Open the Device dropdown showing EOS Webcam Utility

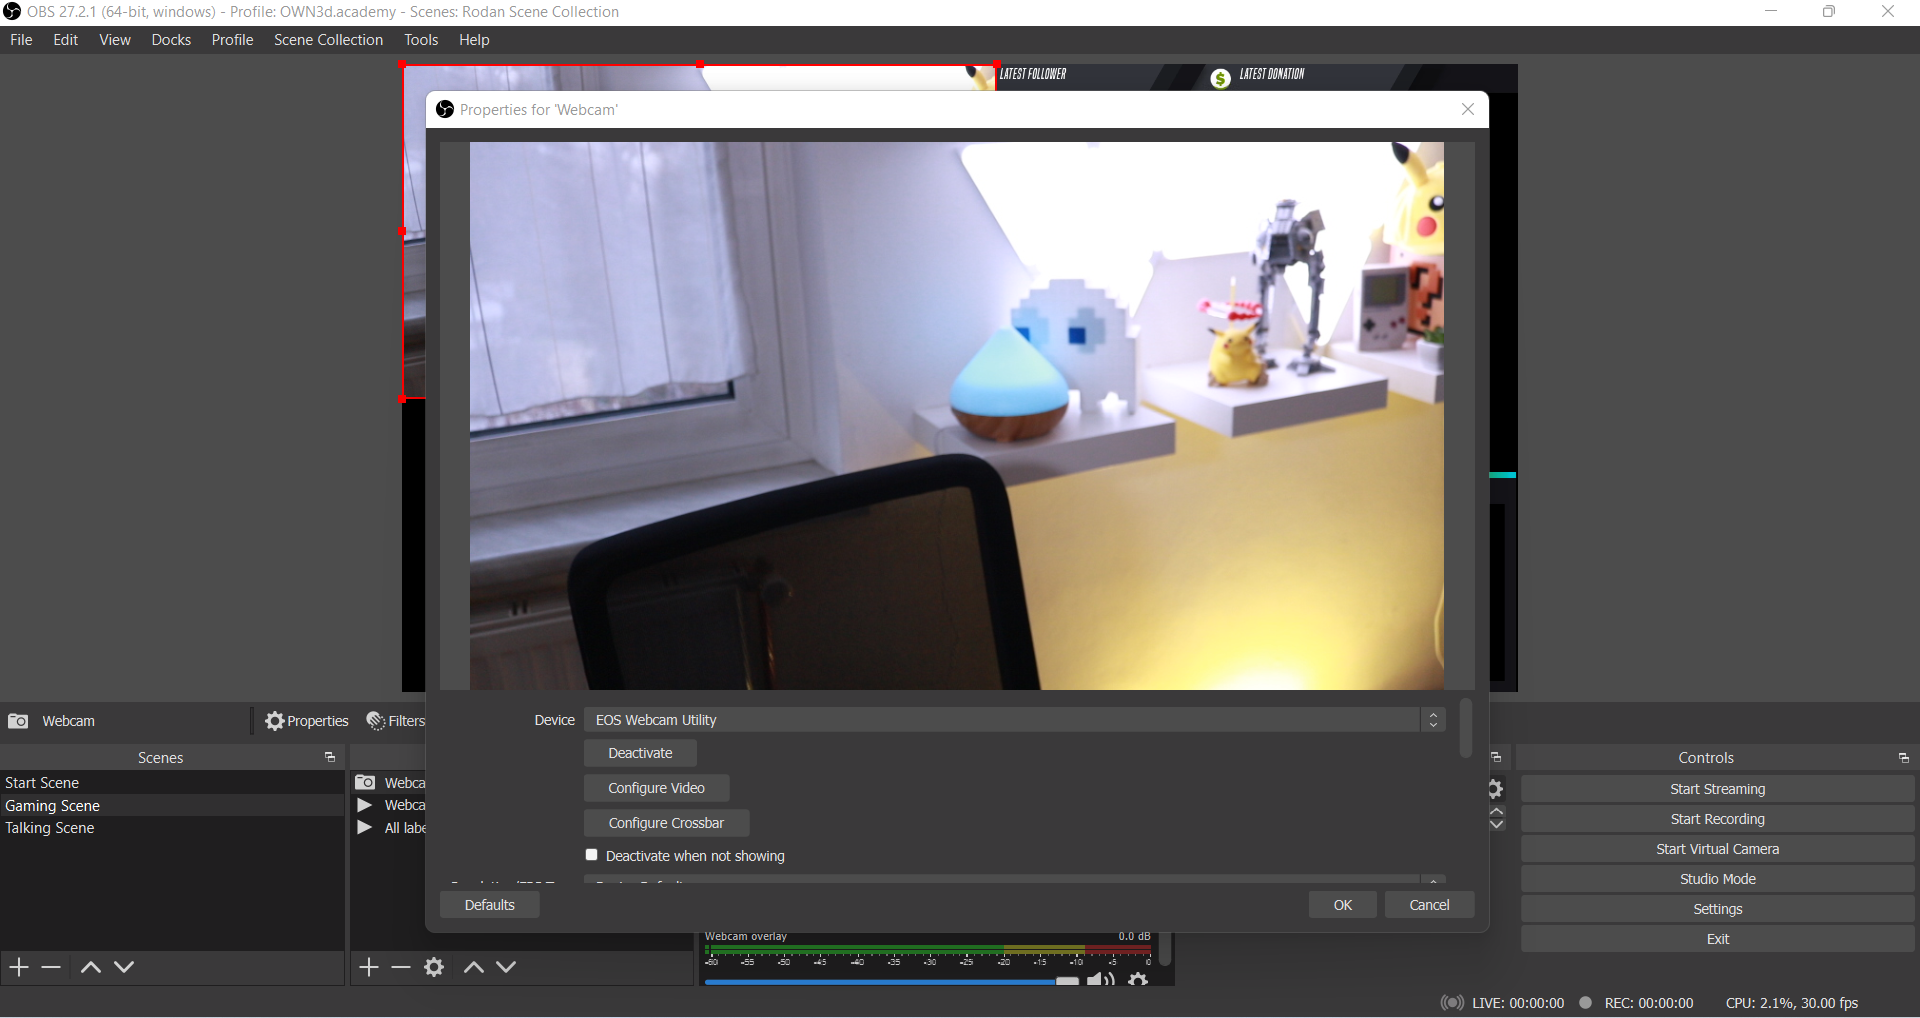pyautogui.click(x=1014, y=720)
